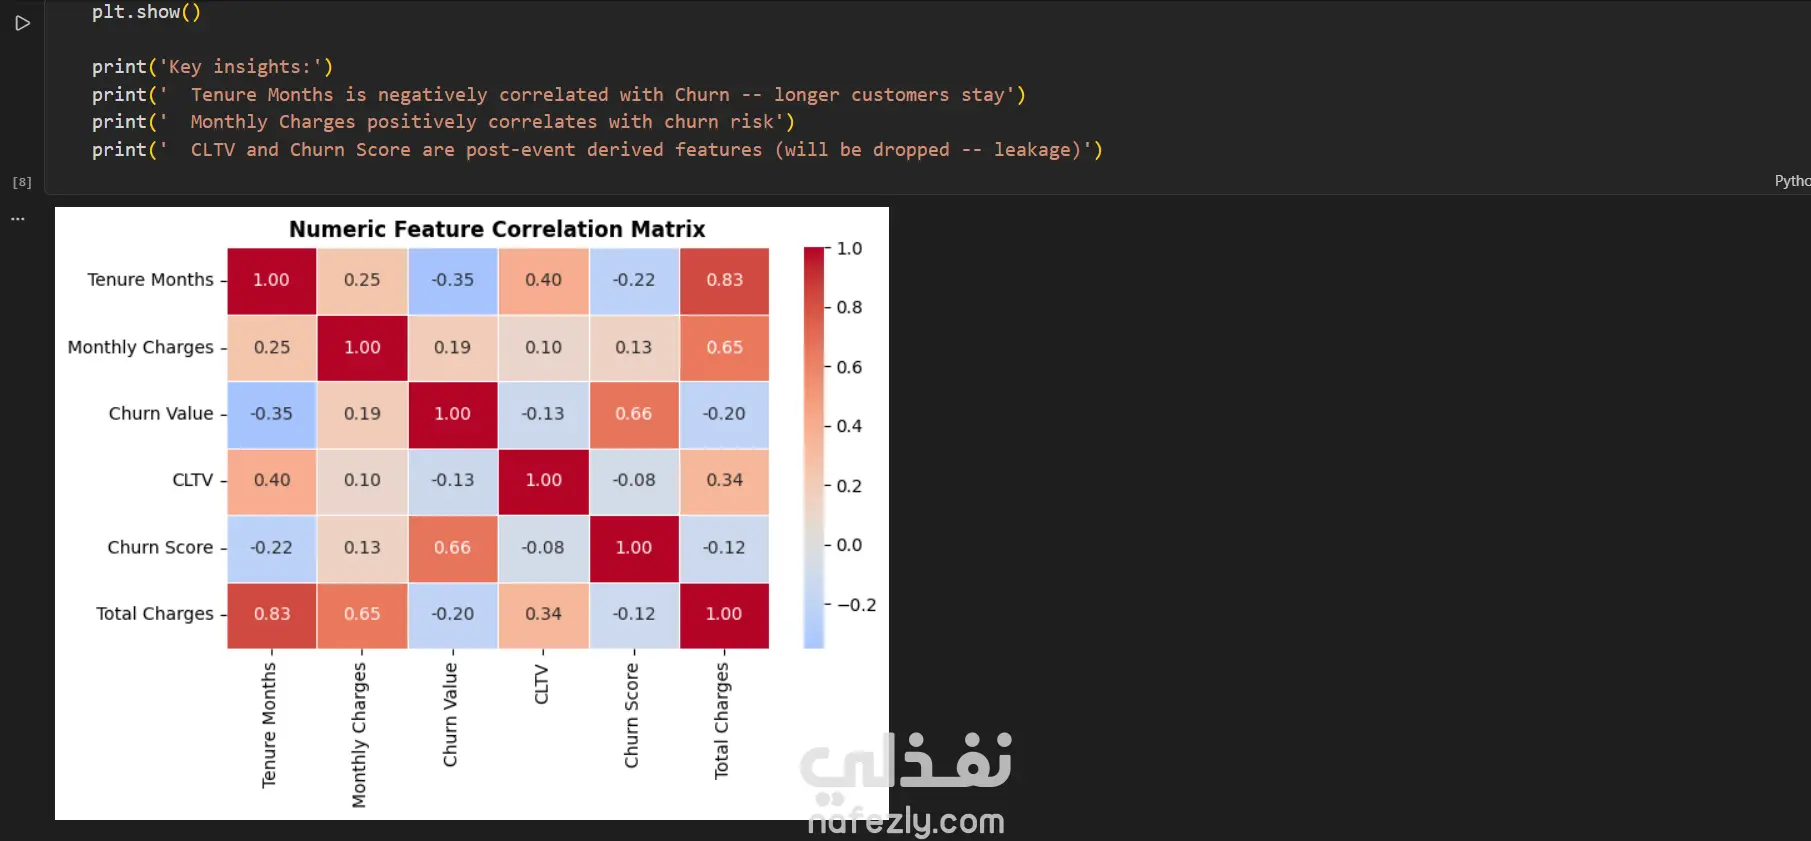Click the Churn Value vs Churn Score 0.66 cell
1811x841 pixels.
coord(634,414)
